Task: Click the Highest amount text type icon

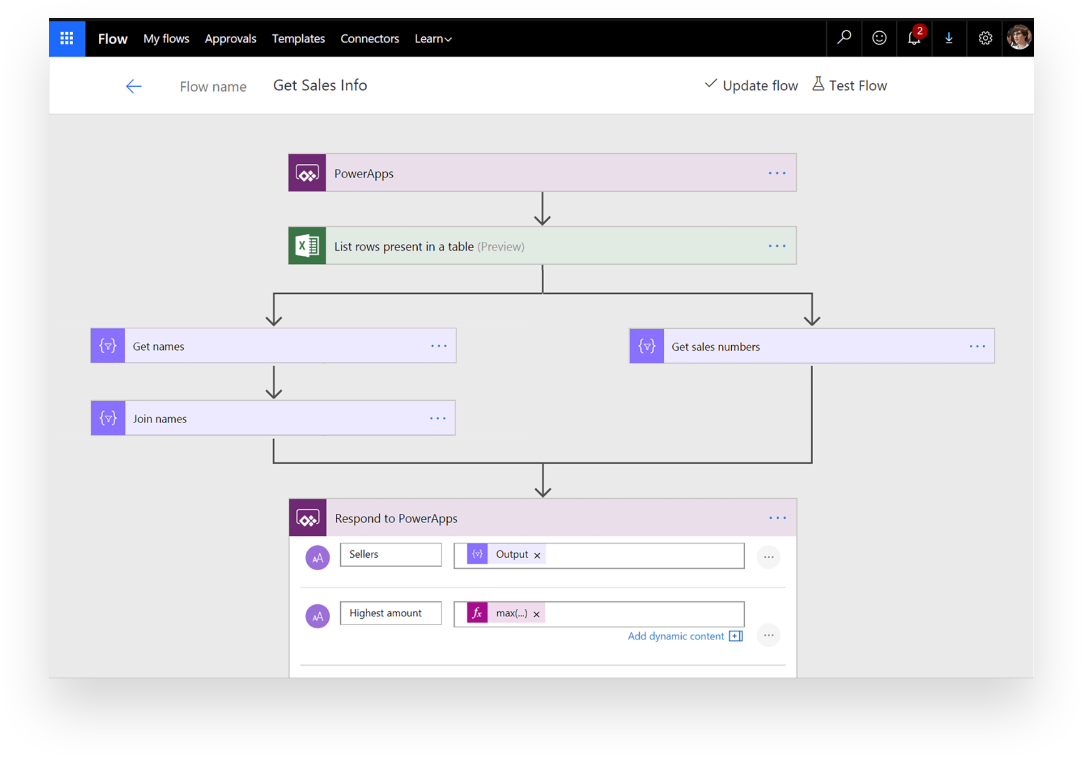Action: (x=317, y=616)
